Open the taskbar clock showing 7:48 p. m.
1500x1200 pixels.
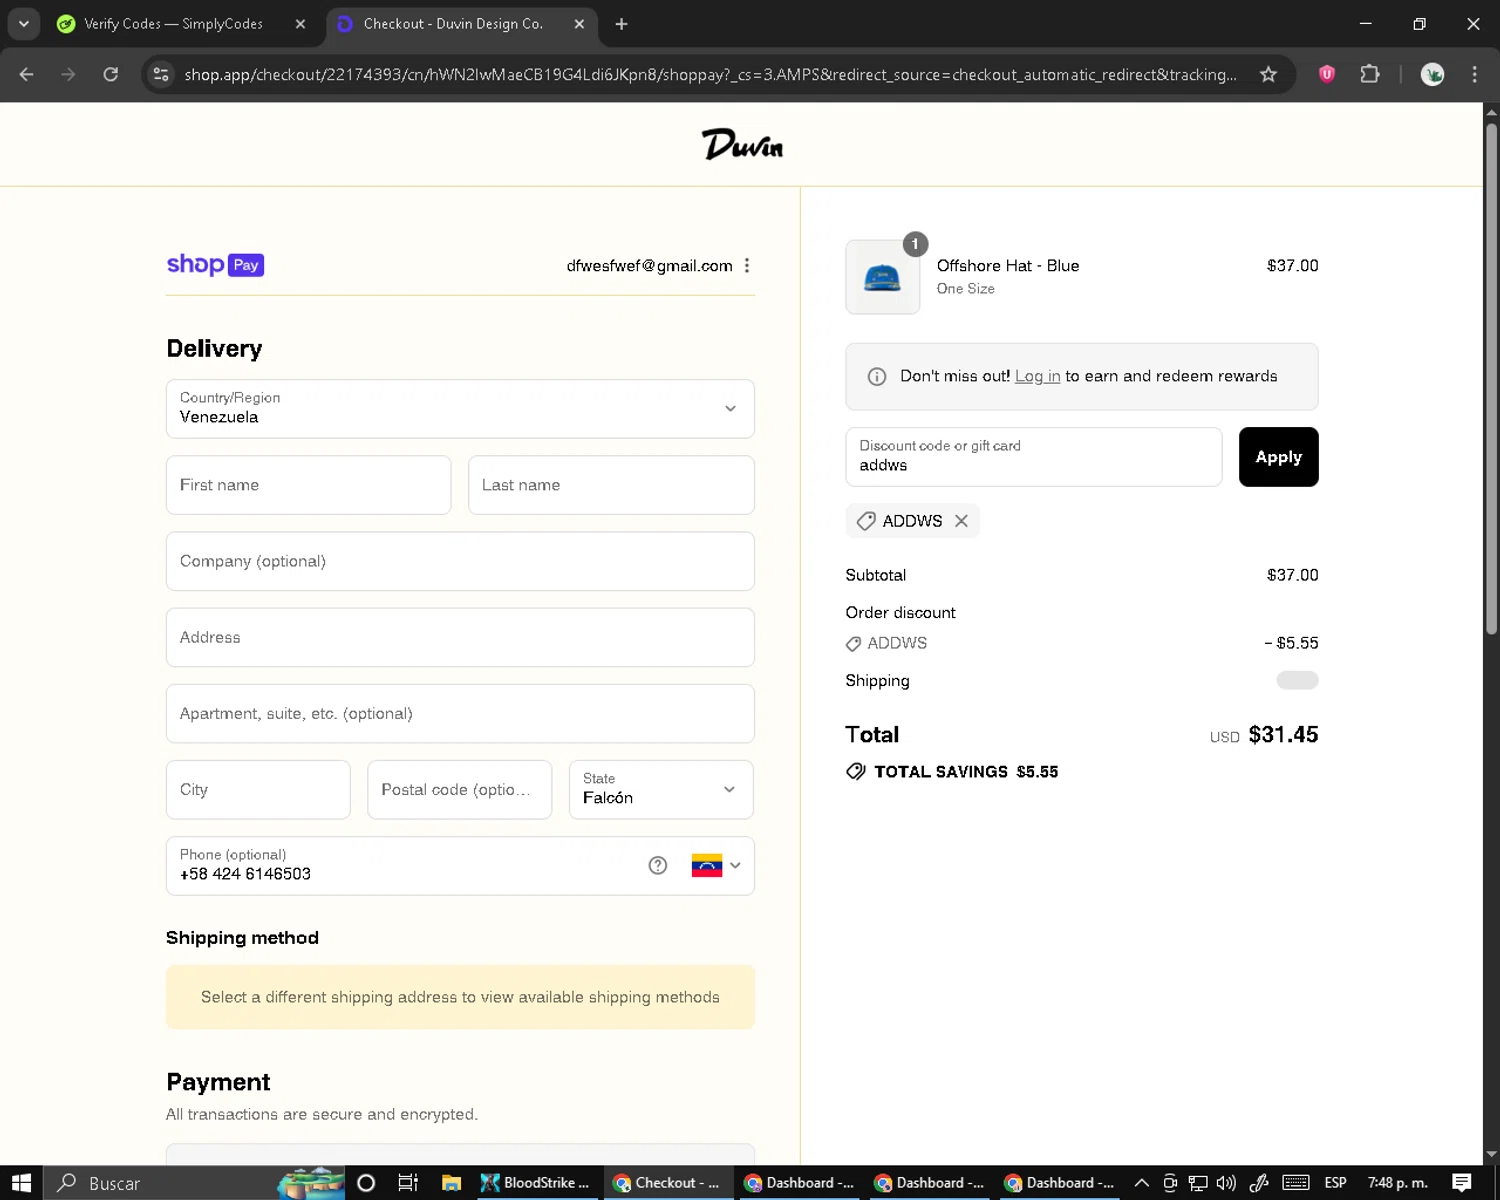click(1397, 1183)
